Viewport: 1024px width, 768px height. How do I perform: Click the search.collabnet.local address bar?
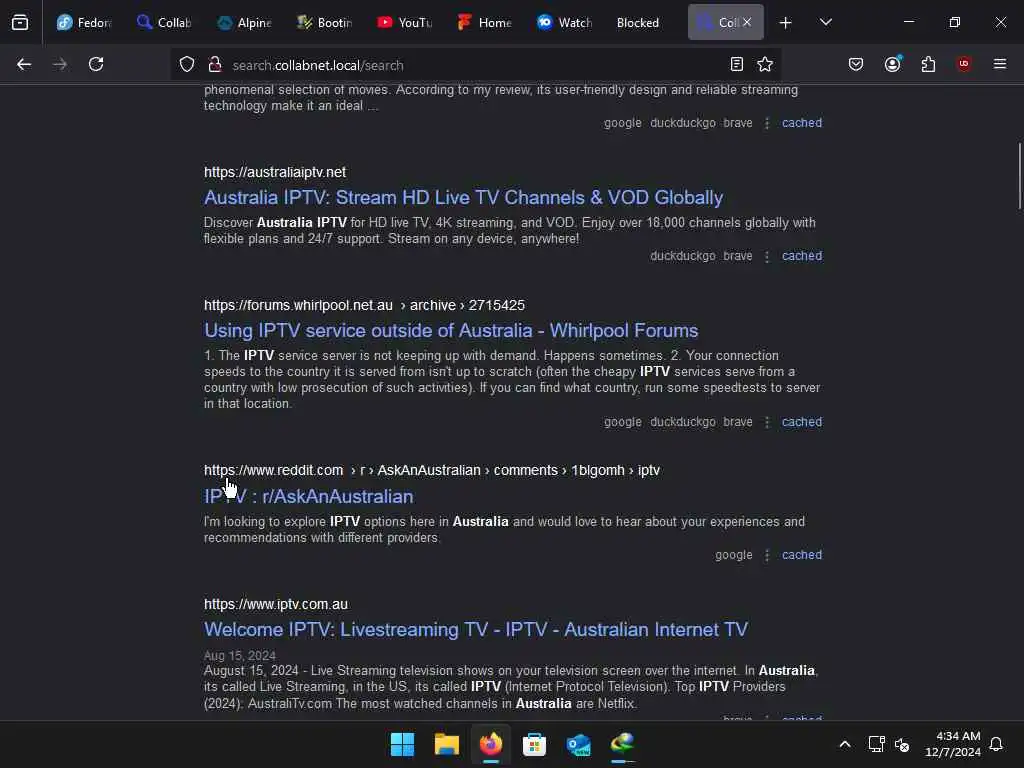pyautogui.click(x=473, y=65)
